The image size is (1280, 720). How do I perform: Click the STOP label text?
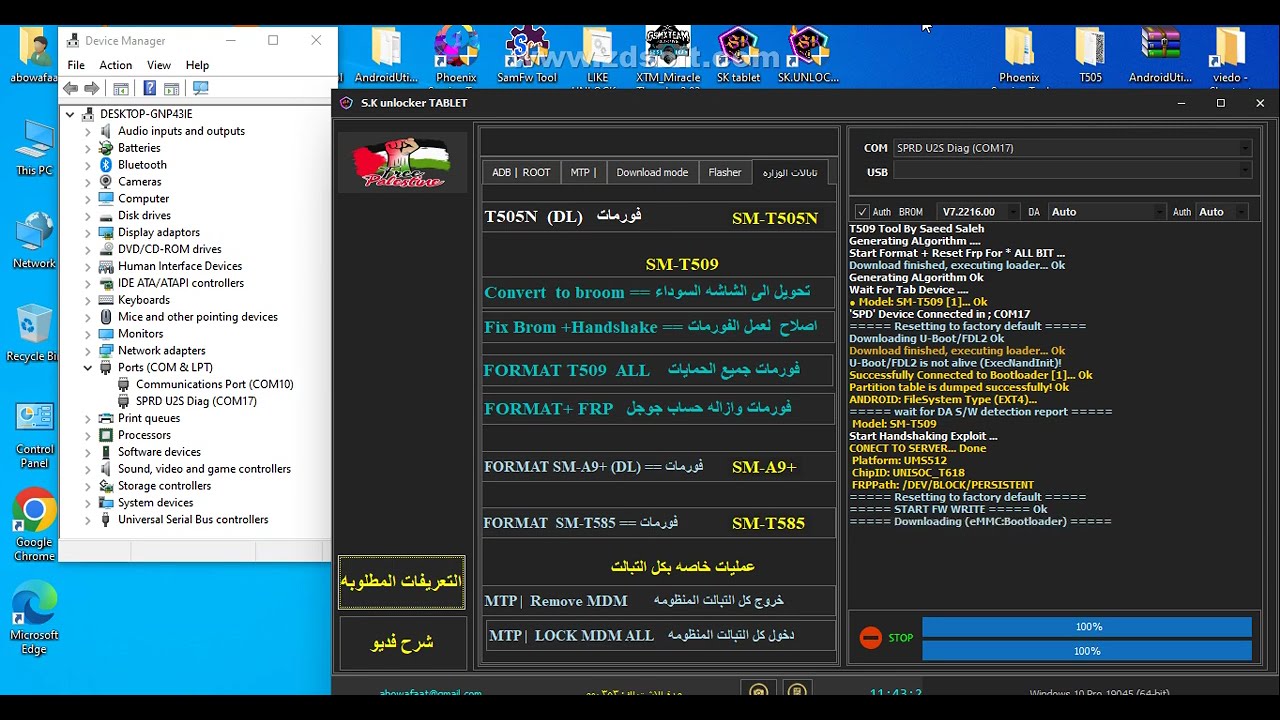click(x=901, y=638)
